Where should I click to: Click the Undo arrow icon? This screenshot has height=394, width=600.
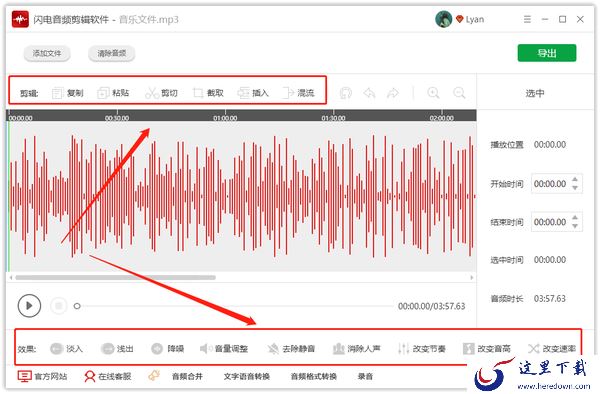[369, 93]
